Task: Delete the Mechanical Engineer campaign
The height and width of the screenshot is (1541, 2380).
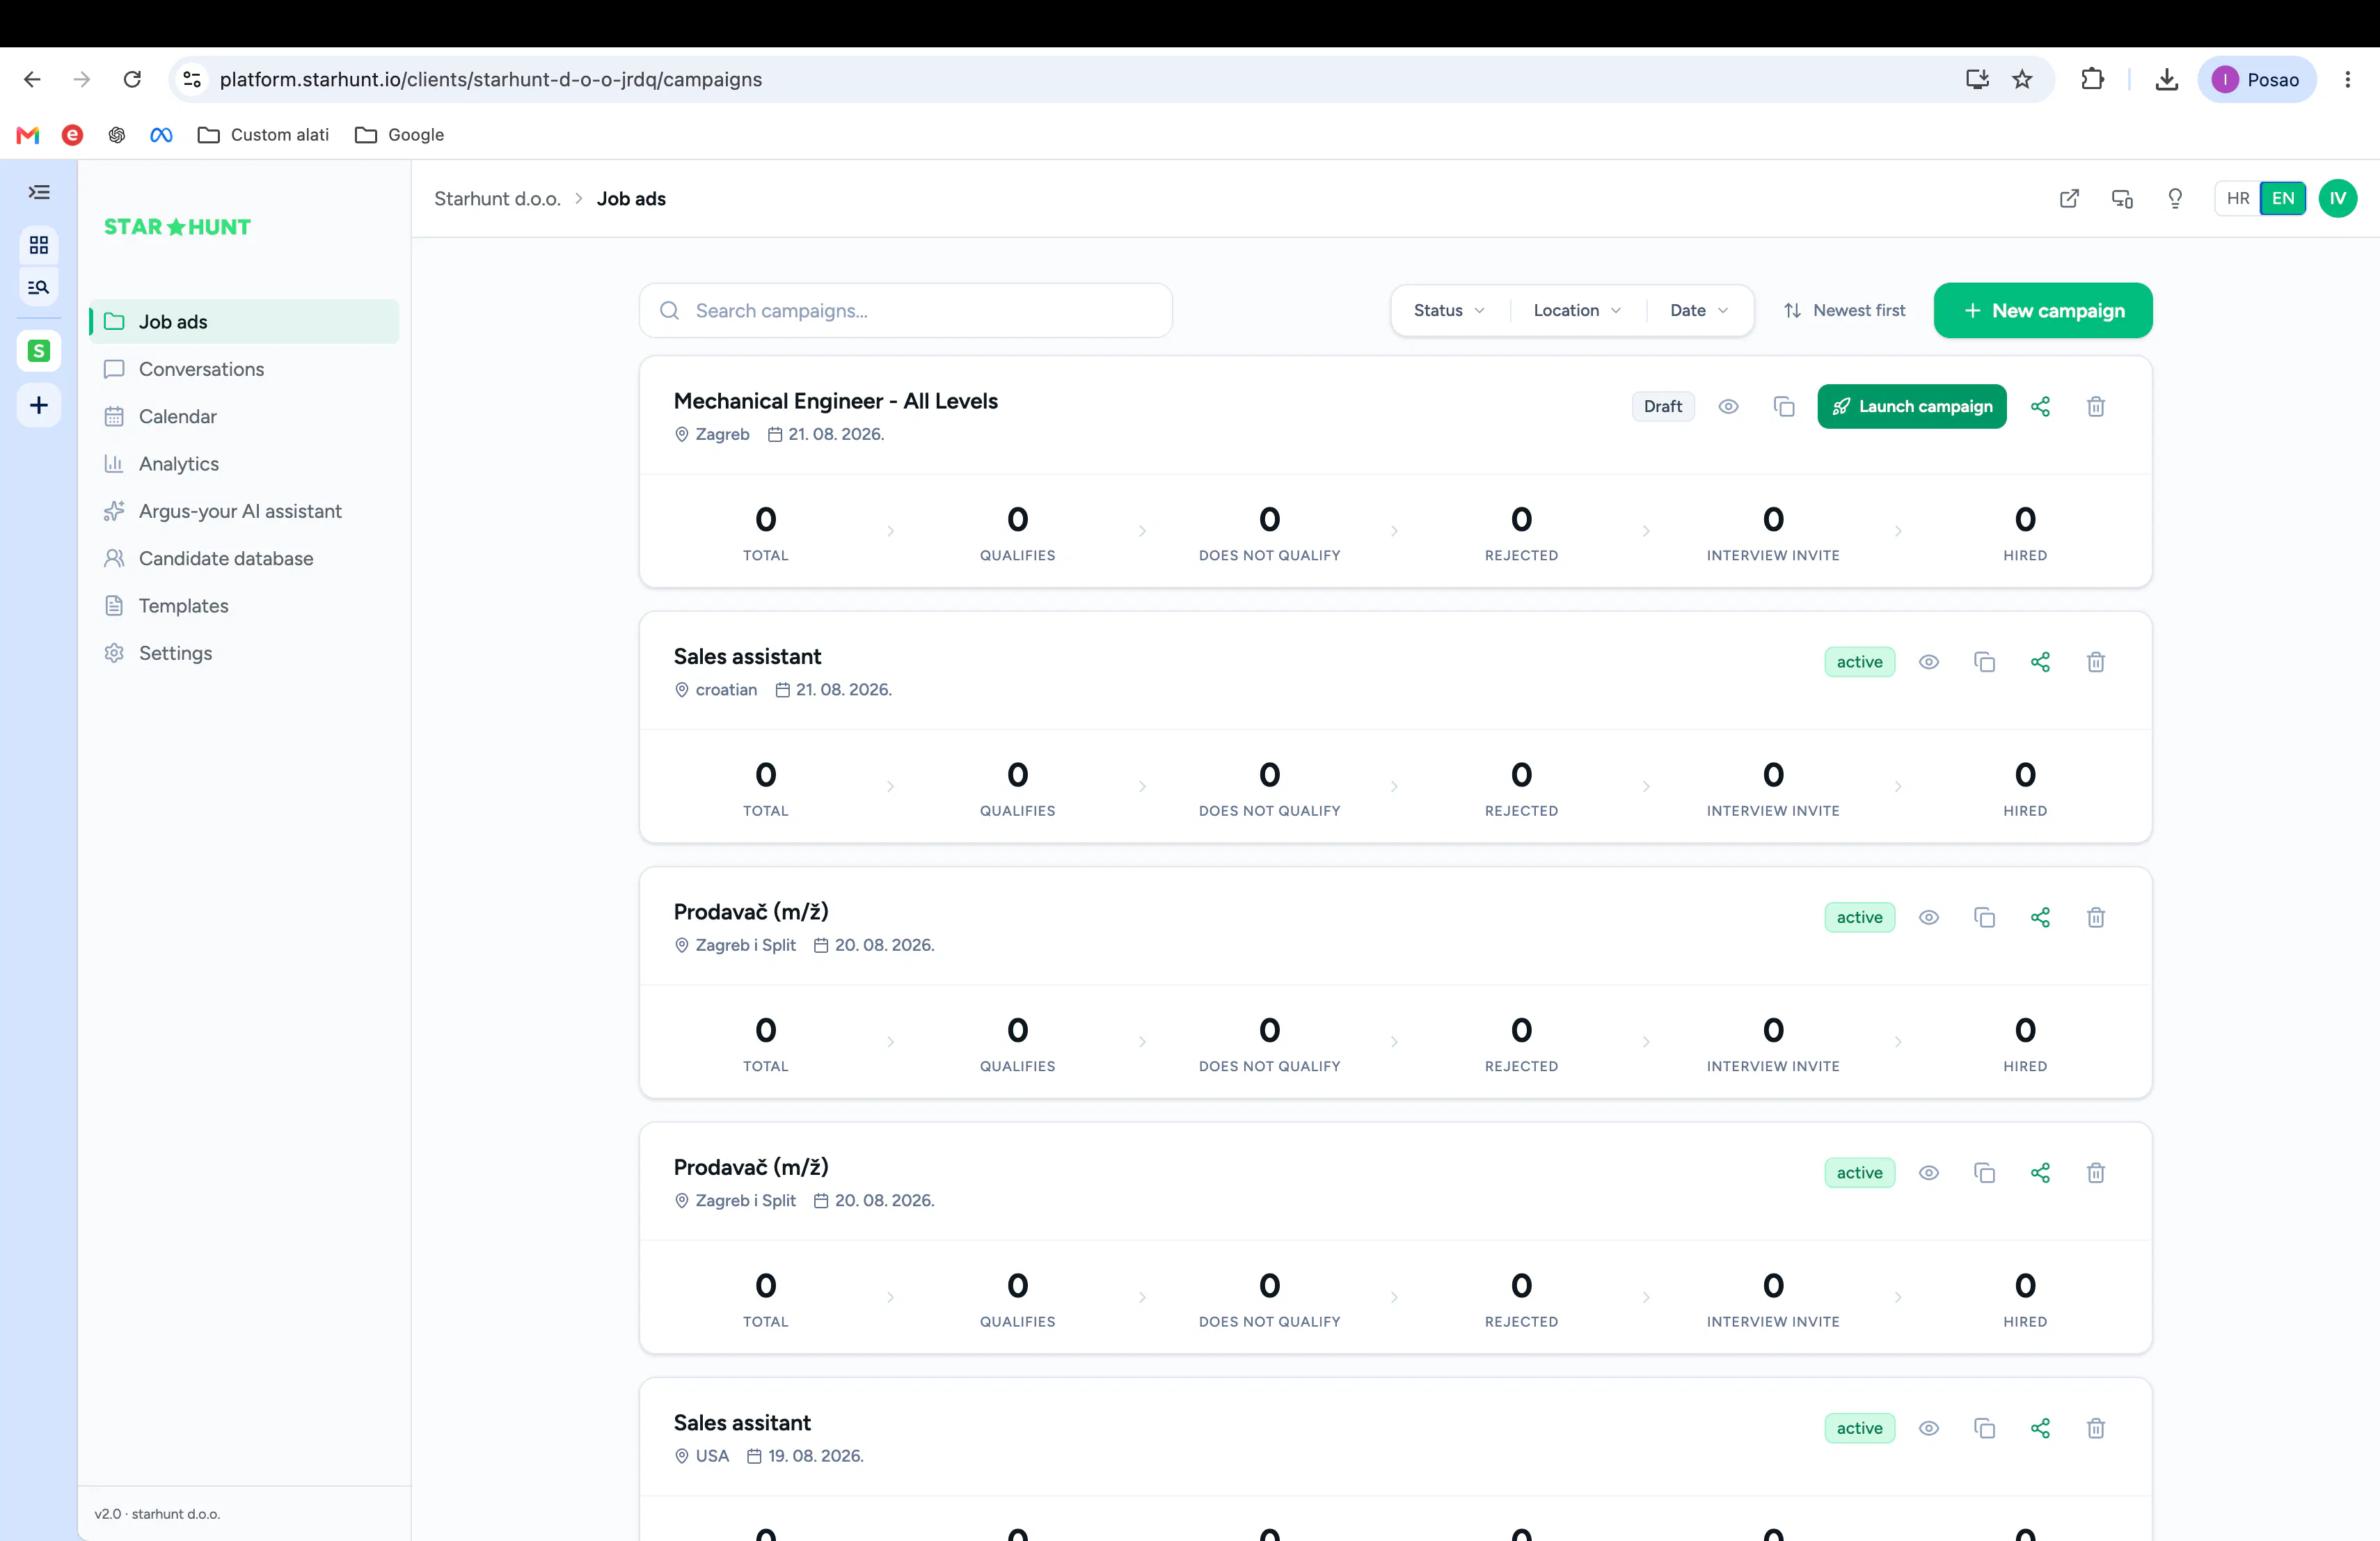Action: pyautogui.click(x=2096, y=407)
